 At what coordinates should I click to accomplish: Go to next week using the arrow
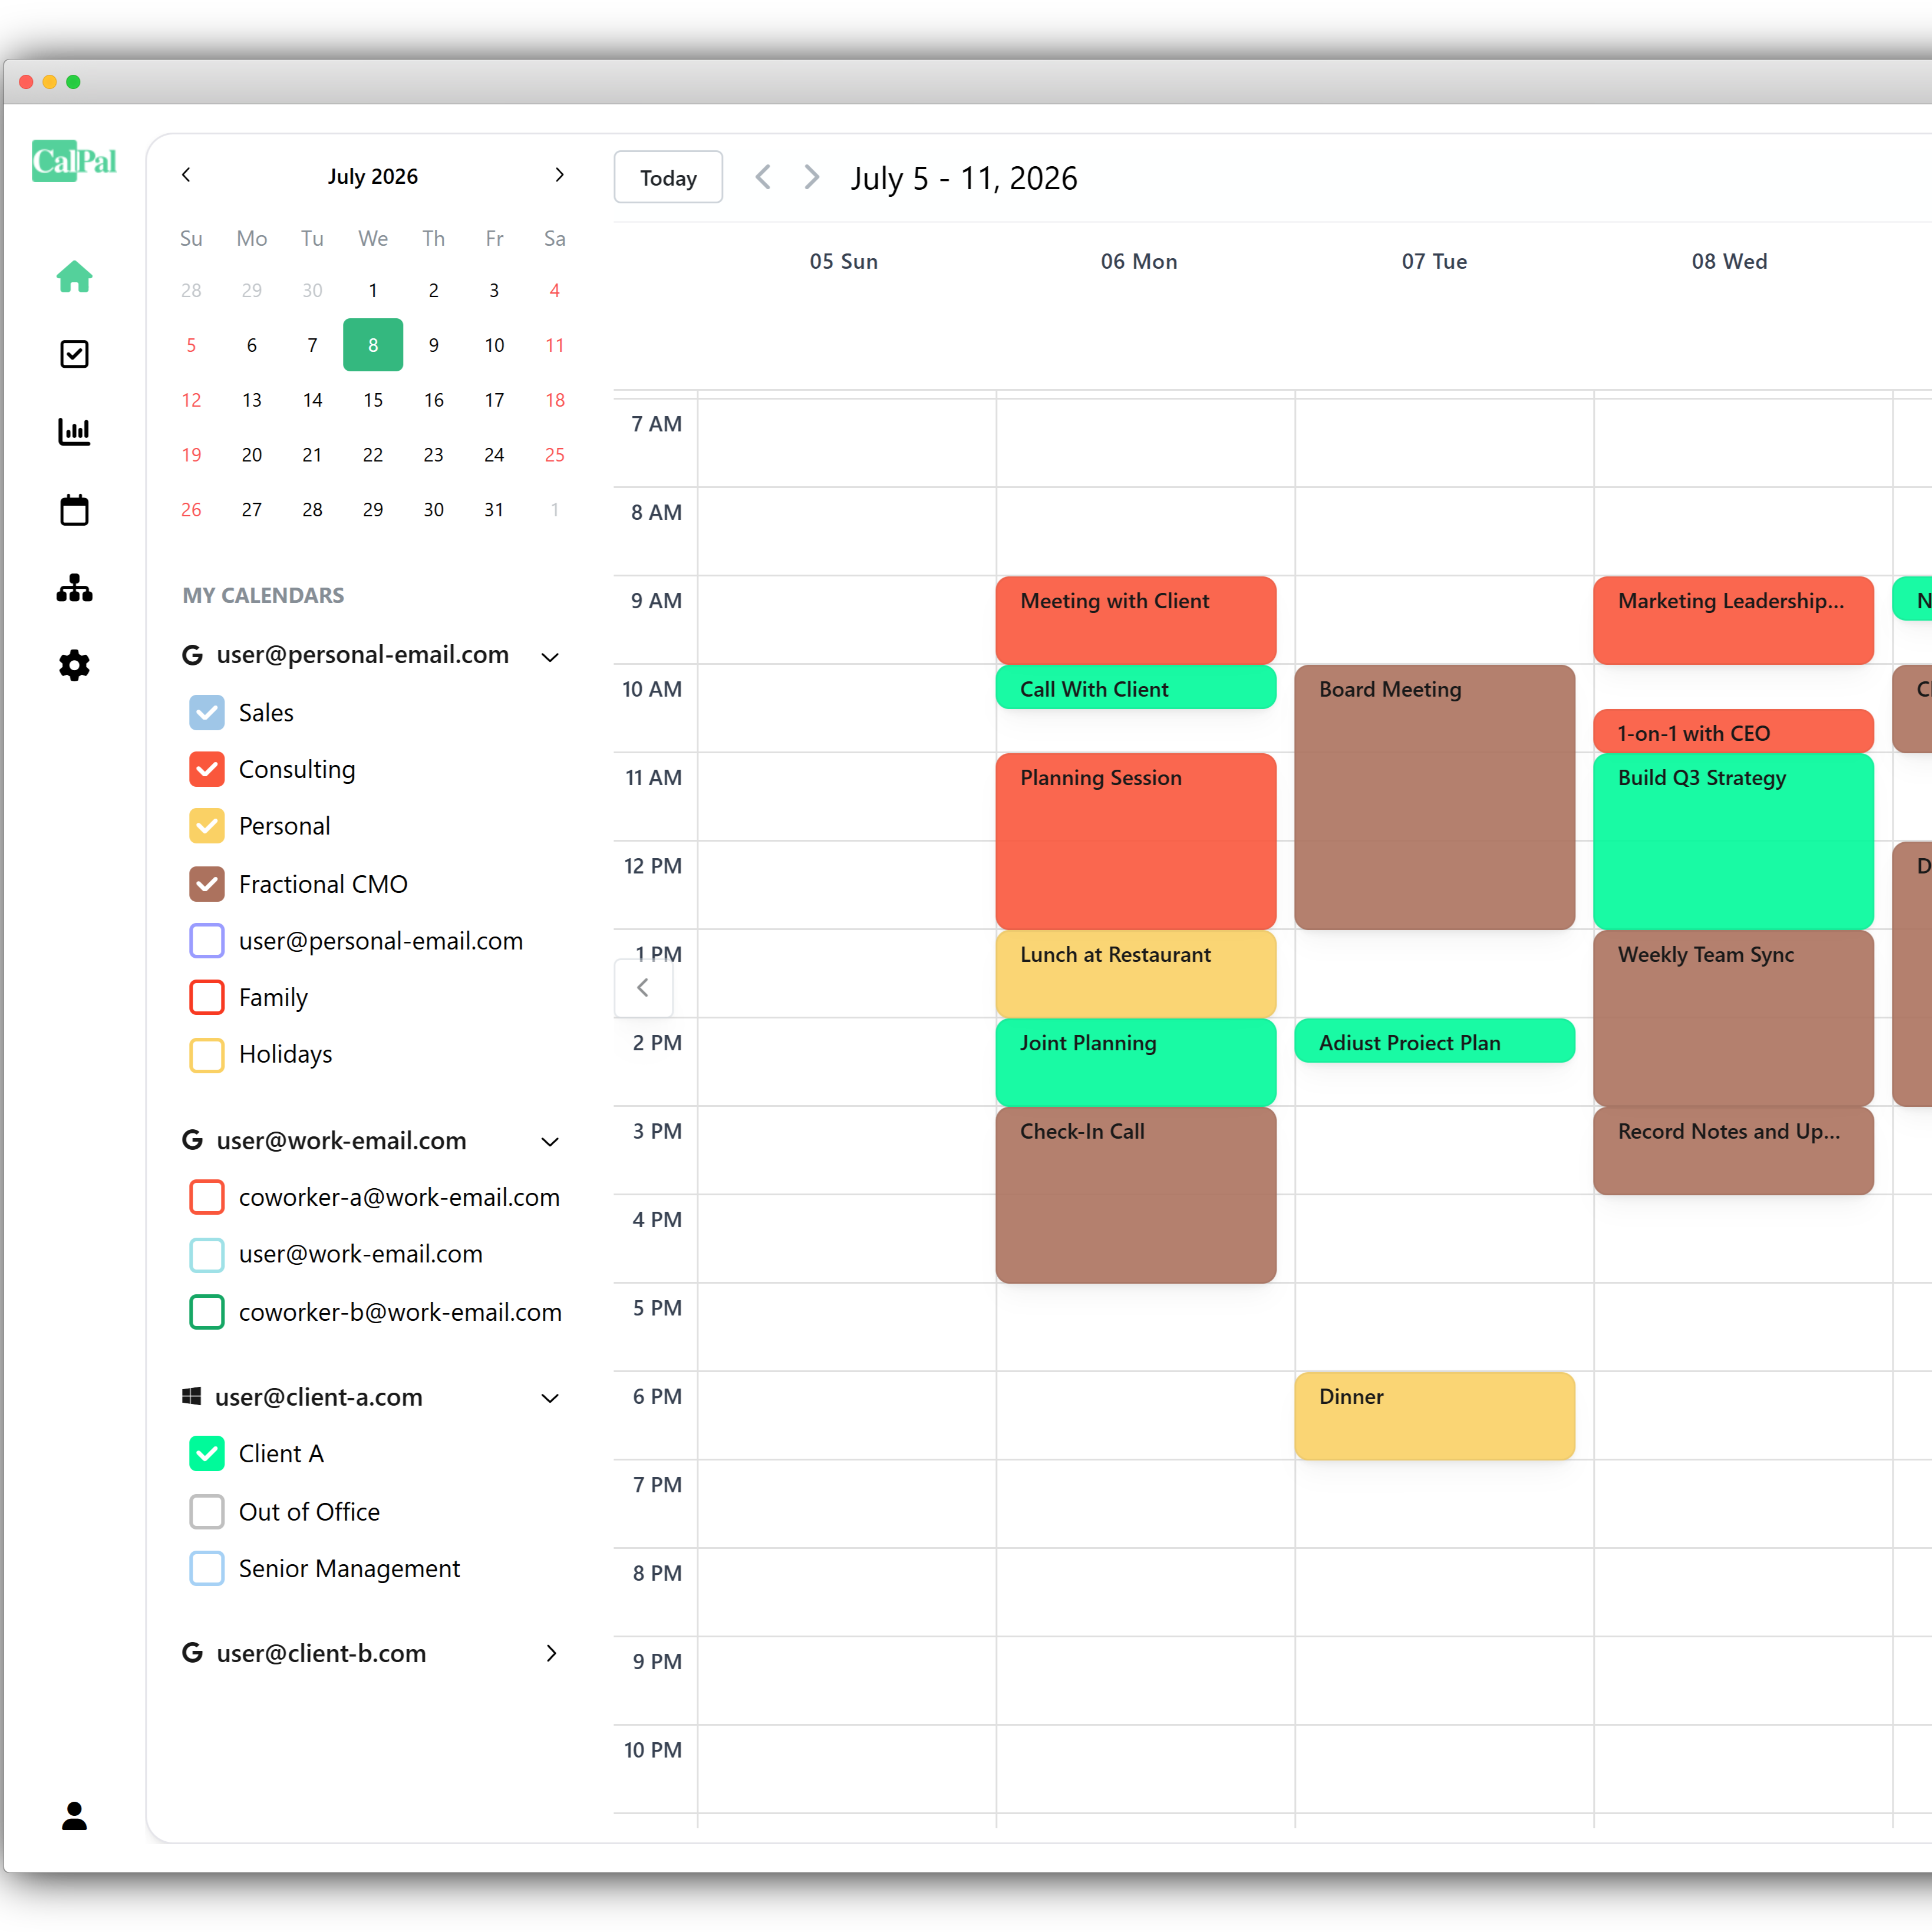pyautogui.click(x=812, y=178)
